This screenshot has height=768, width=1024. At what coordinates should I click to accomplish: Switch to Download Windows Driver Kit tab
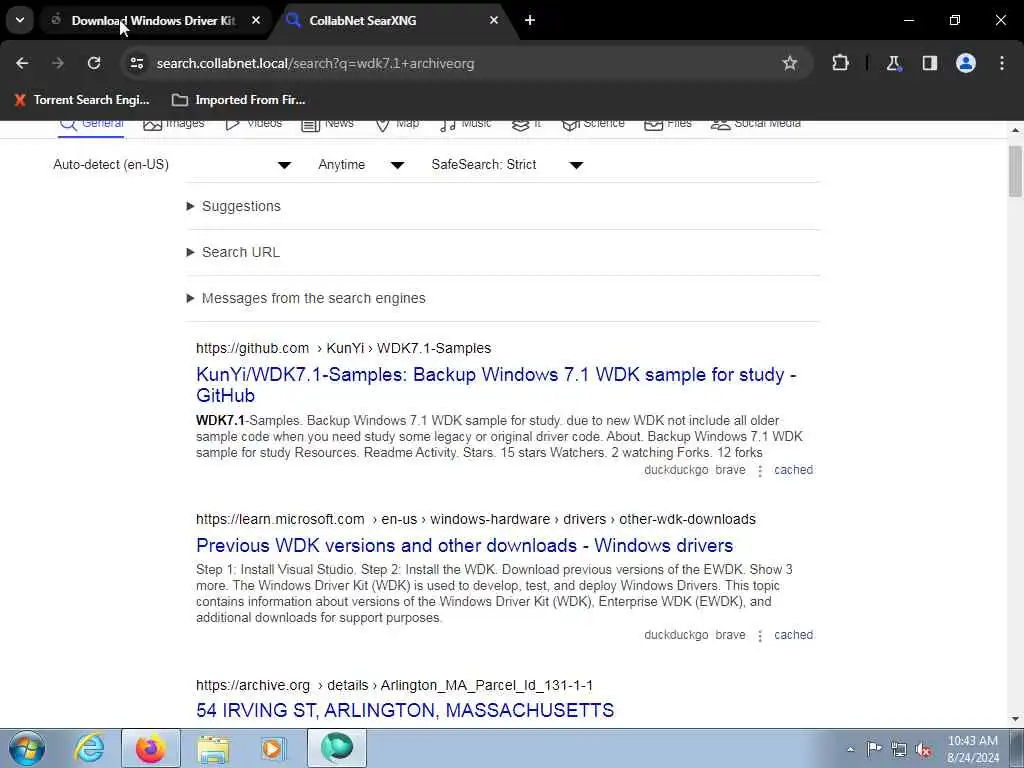153,21
